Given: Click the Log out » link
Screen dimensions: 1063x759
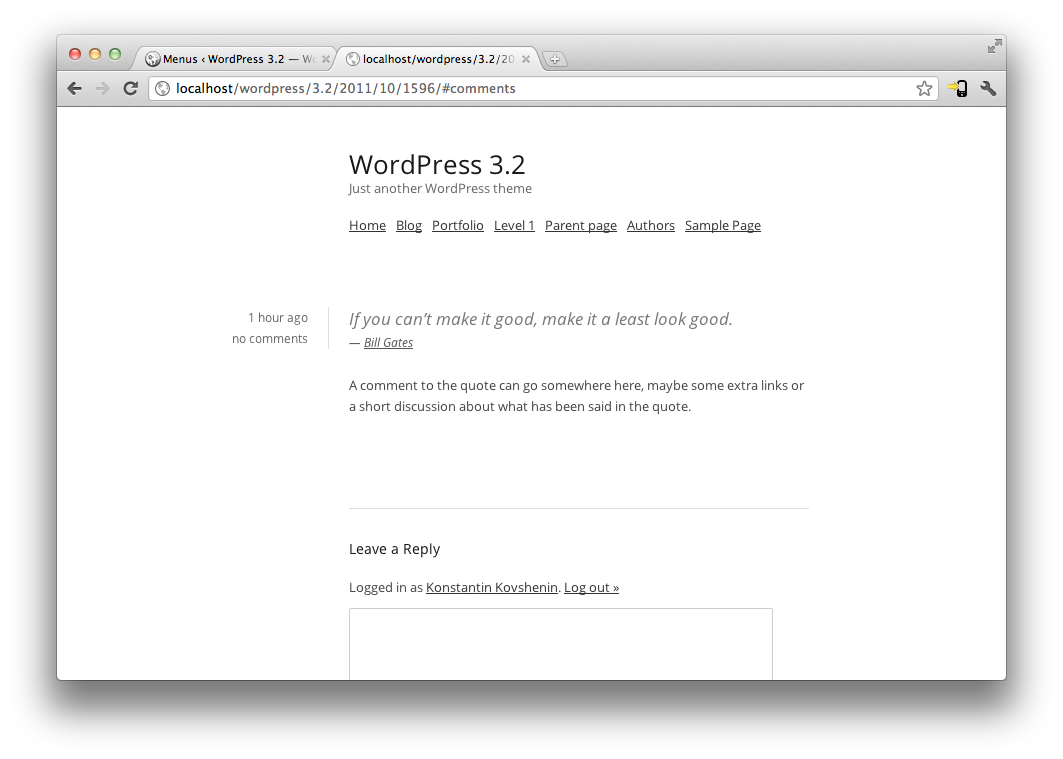Looking at the screenshot, I should click(591, 588).
